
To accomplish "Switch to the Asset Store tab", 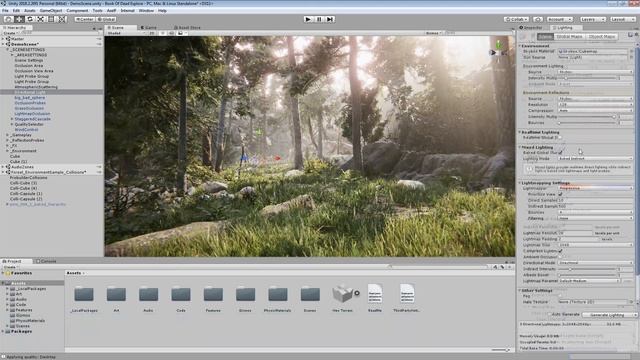I will (x=187, y=27).
